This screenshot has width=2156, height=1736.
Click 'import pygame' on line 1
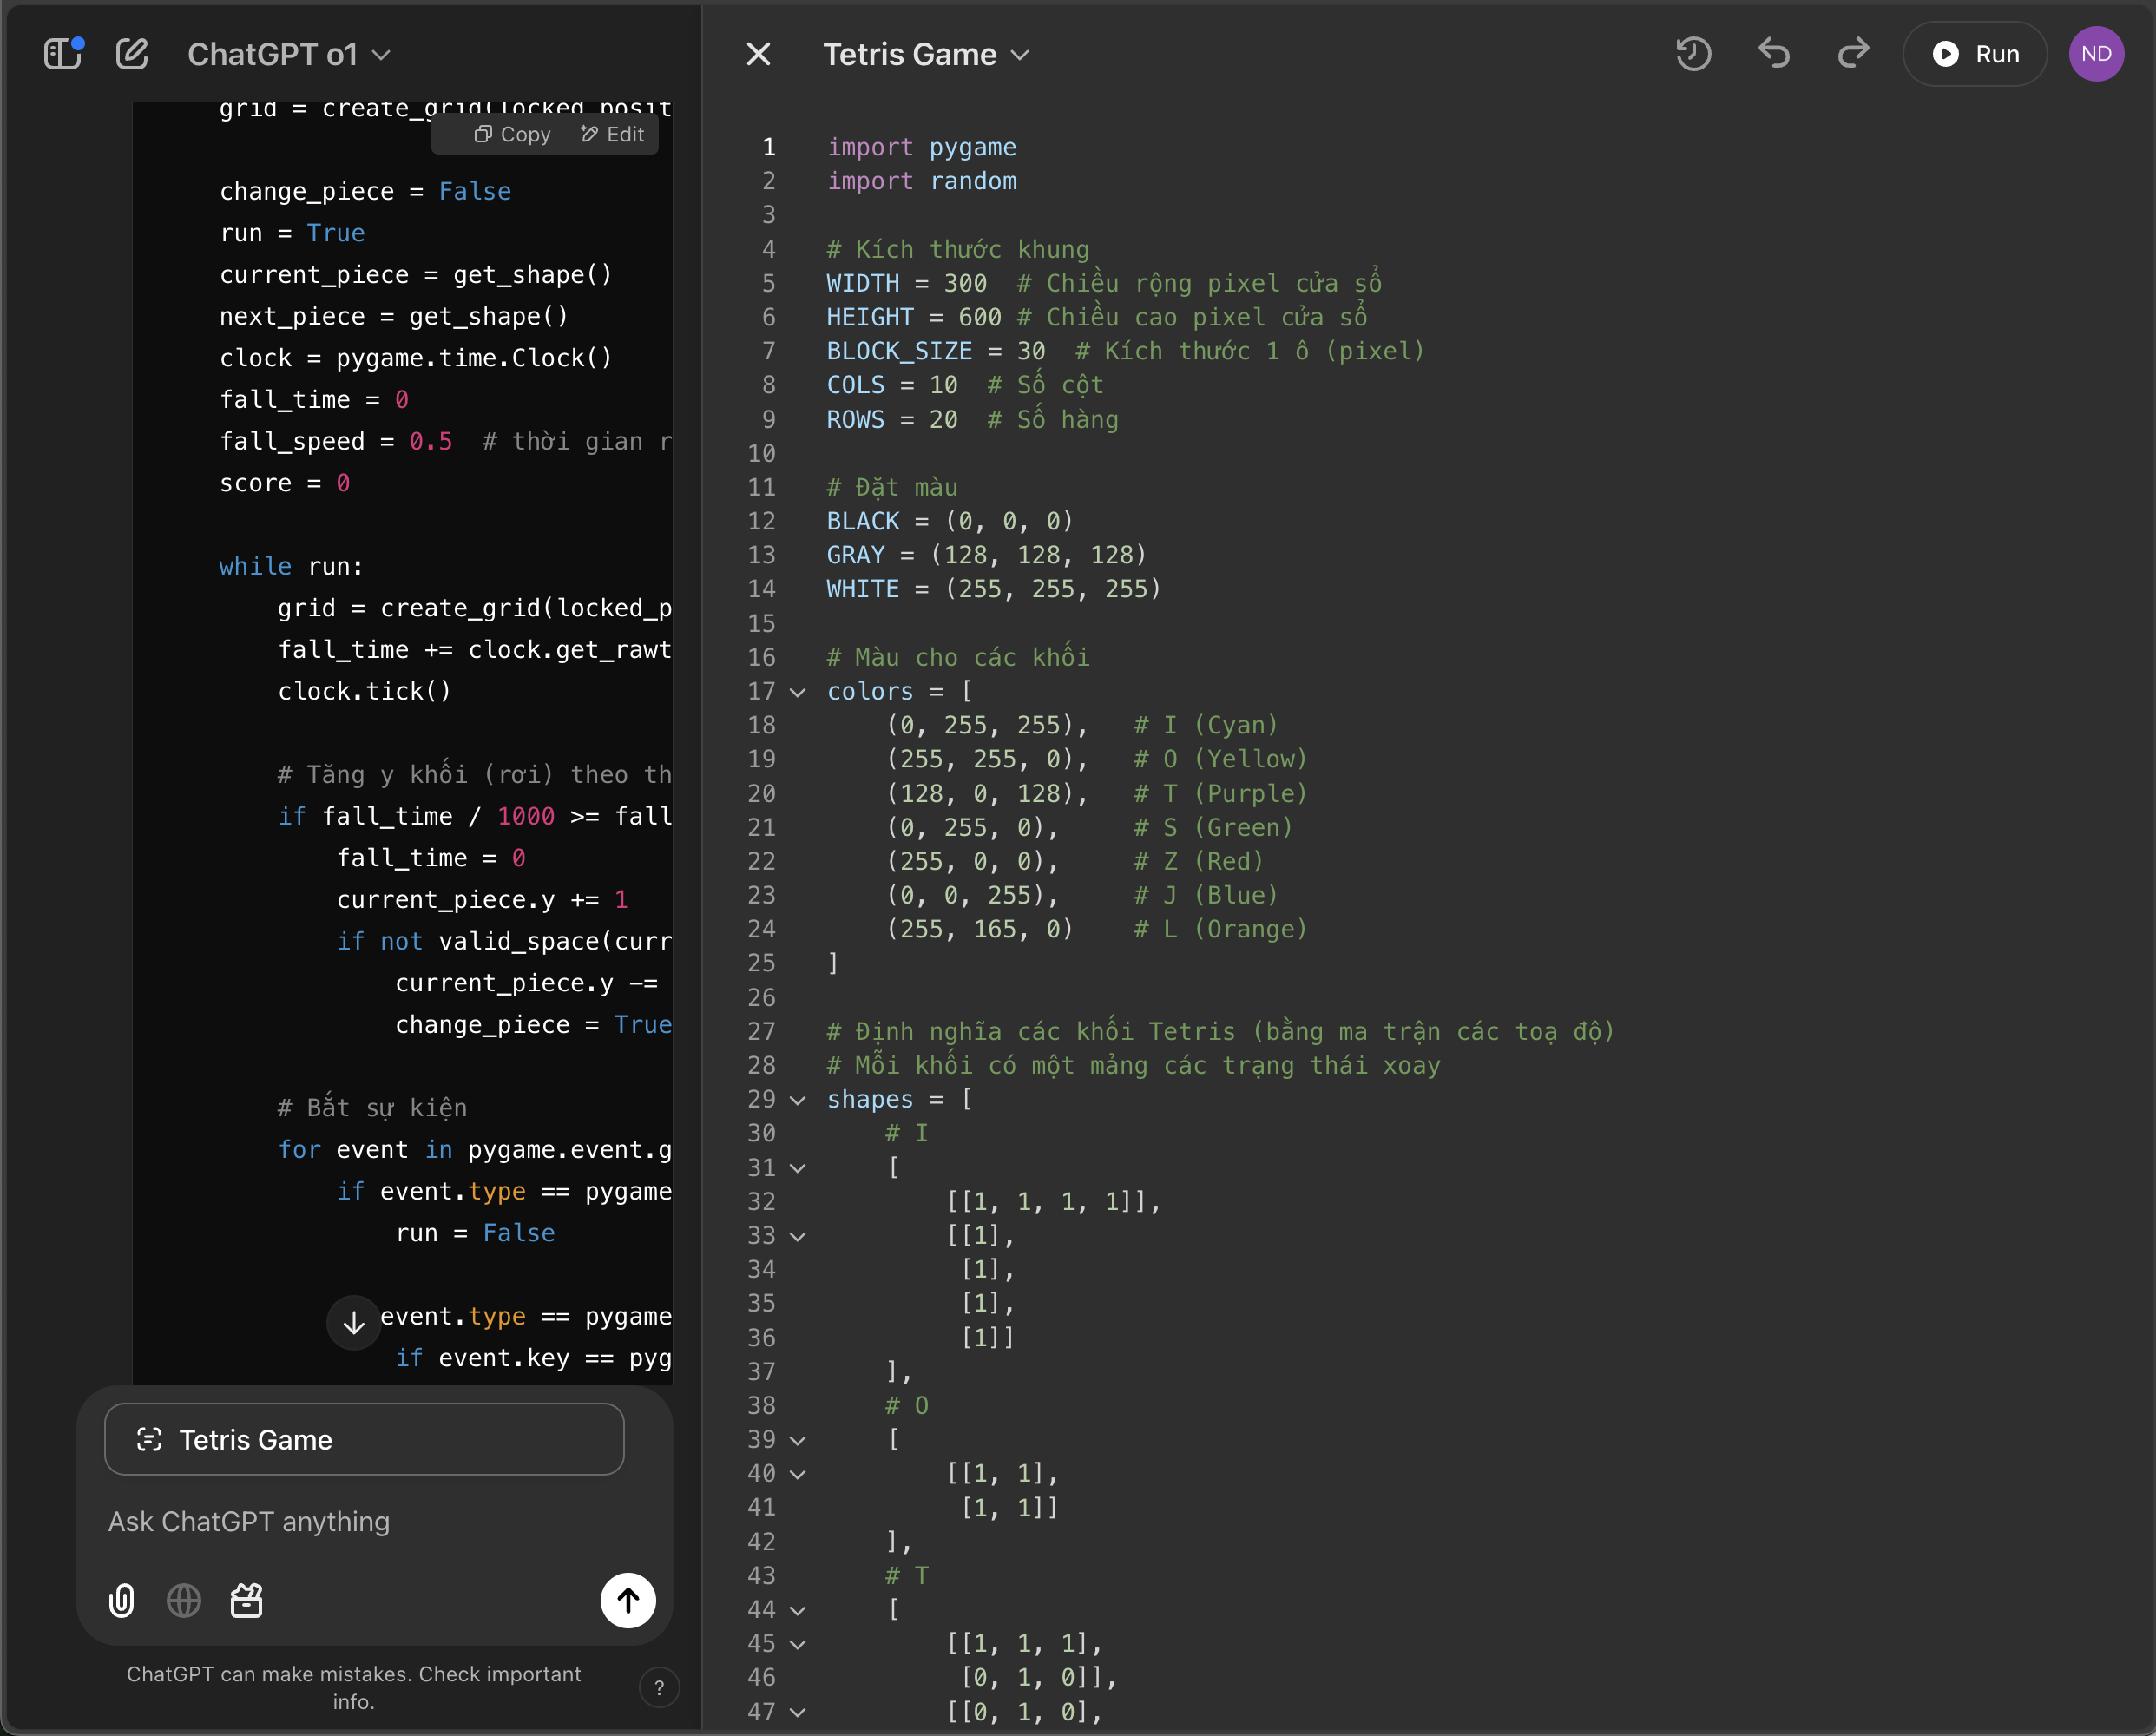tap(921, 147)
